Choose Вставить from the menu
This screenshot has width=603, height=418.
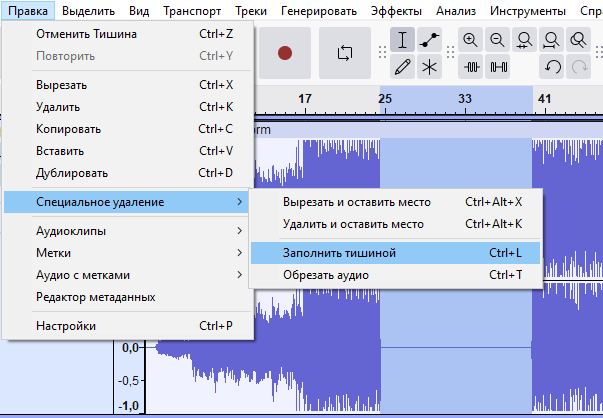click(128, 151)
